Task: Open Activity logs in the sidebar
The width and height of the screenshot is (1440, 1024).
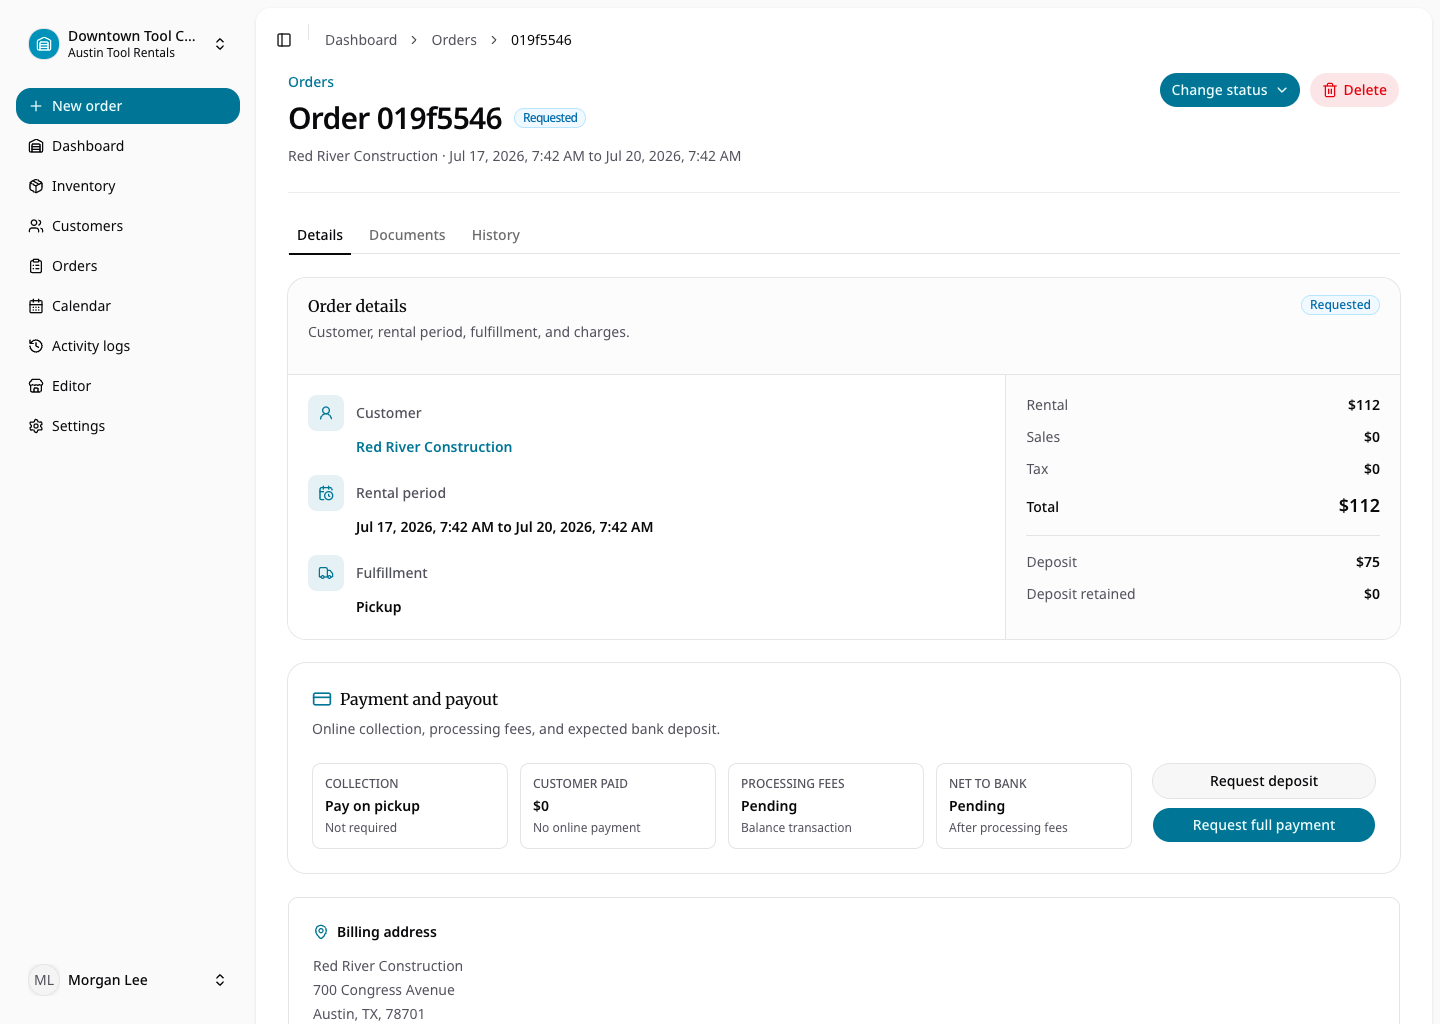Action: pyautogui.click(x=128, y=346)
